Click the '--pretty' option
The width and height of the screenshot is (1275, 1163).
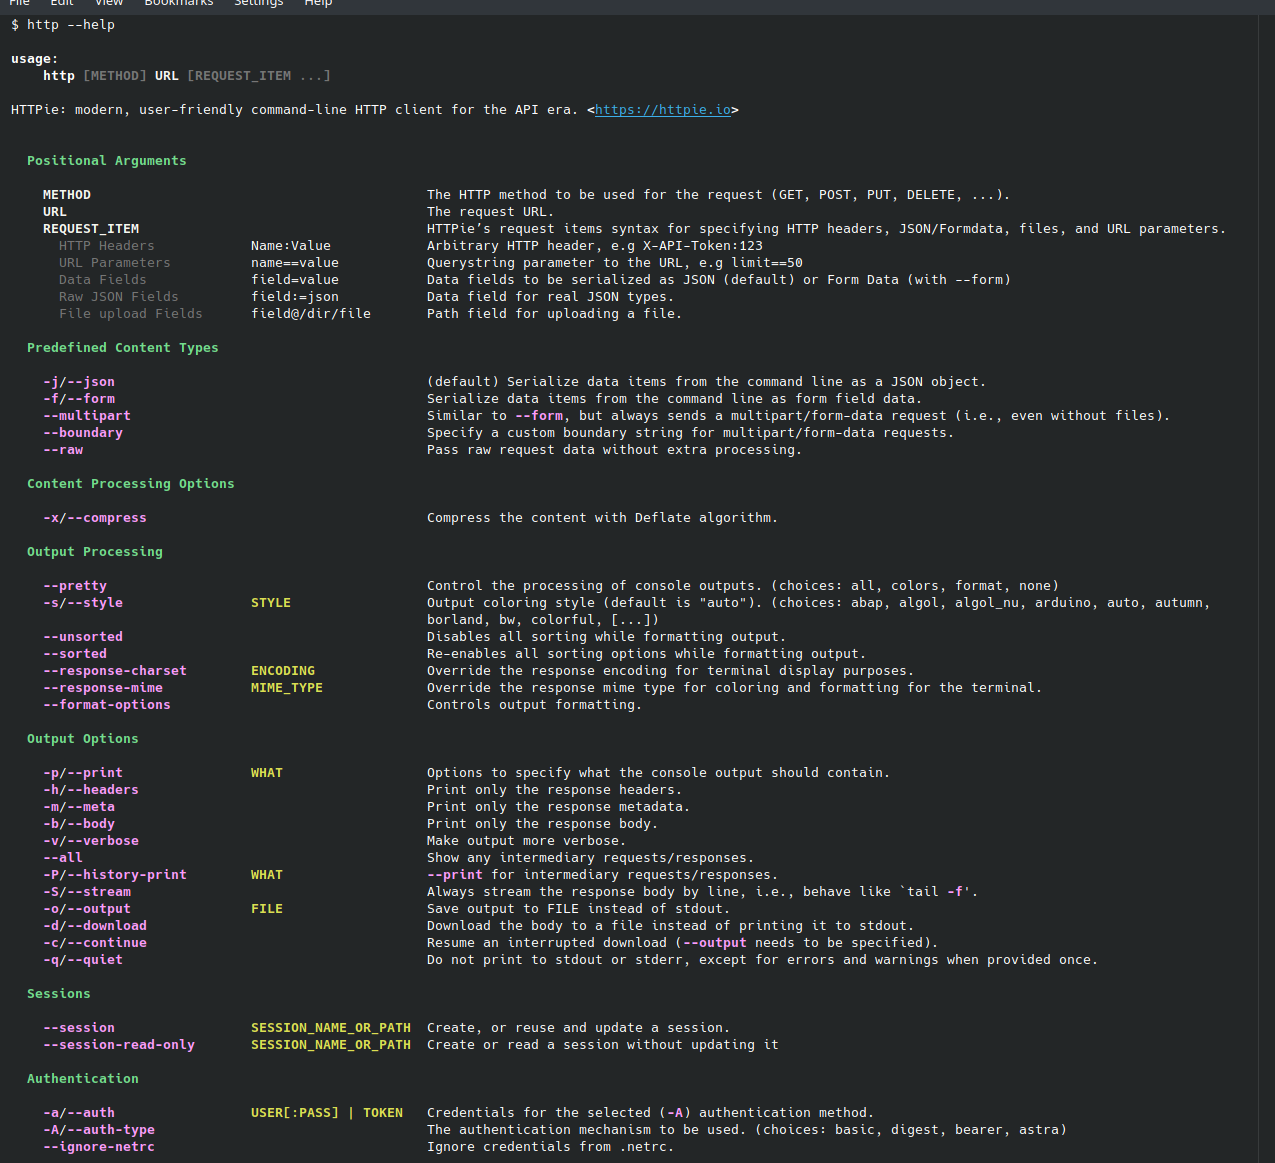pos(75,586)
